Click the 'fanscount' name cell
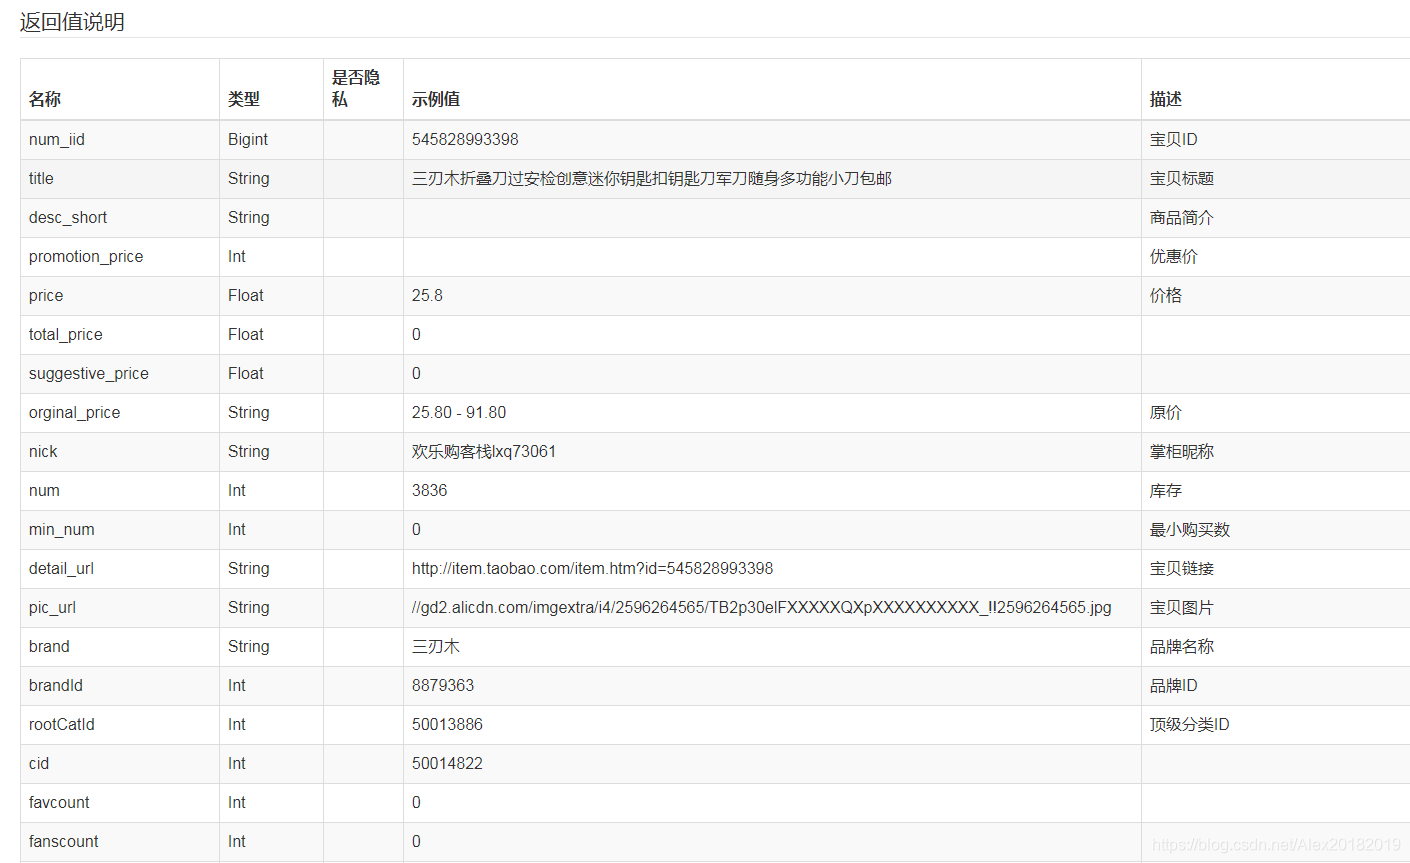 coord(64,841)
